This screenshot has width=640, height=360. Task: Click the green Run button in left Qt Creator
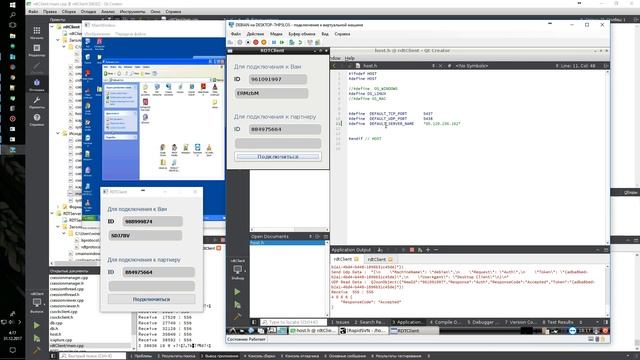[x=37, y=325]
